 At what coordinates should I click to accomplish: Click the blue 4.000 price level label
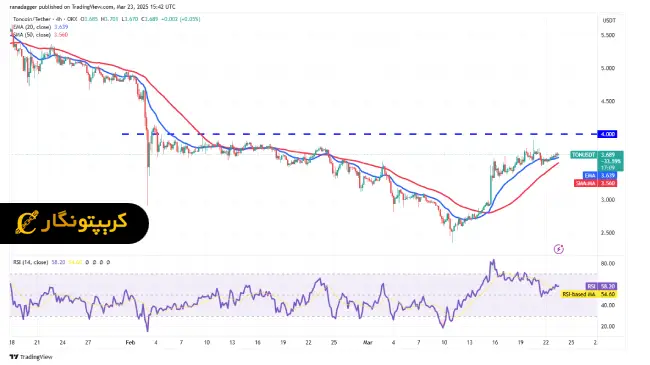pos(607,134)
